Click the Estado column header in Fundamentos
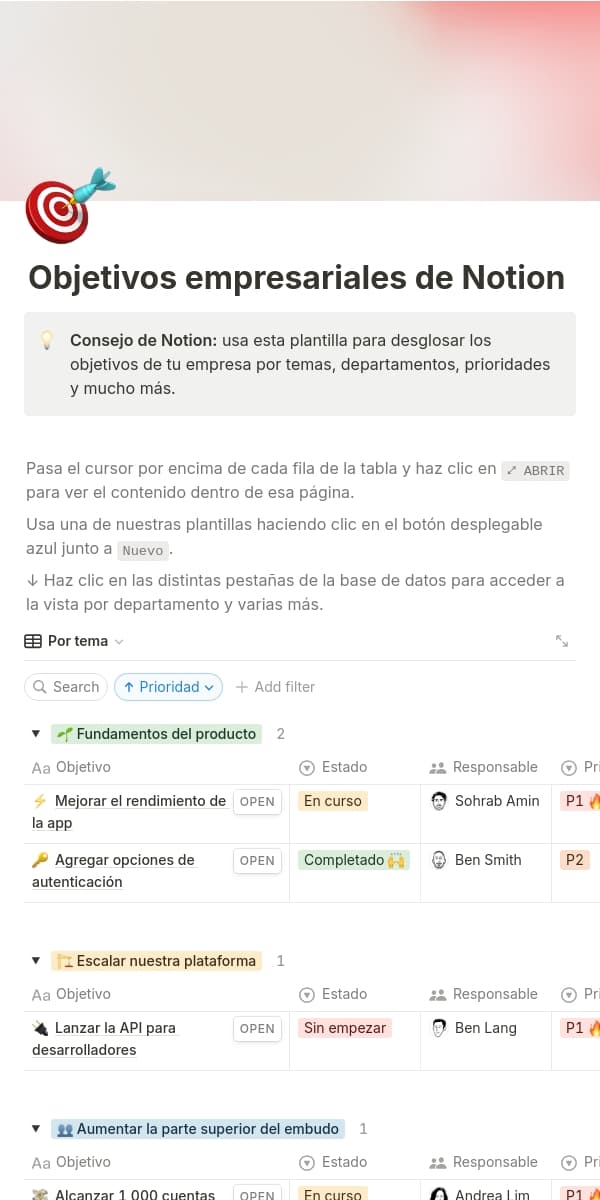This screenshot has width=600, height=1200. point(343,767)
